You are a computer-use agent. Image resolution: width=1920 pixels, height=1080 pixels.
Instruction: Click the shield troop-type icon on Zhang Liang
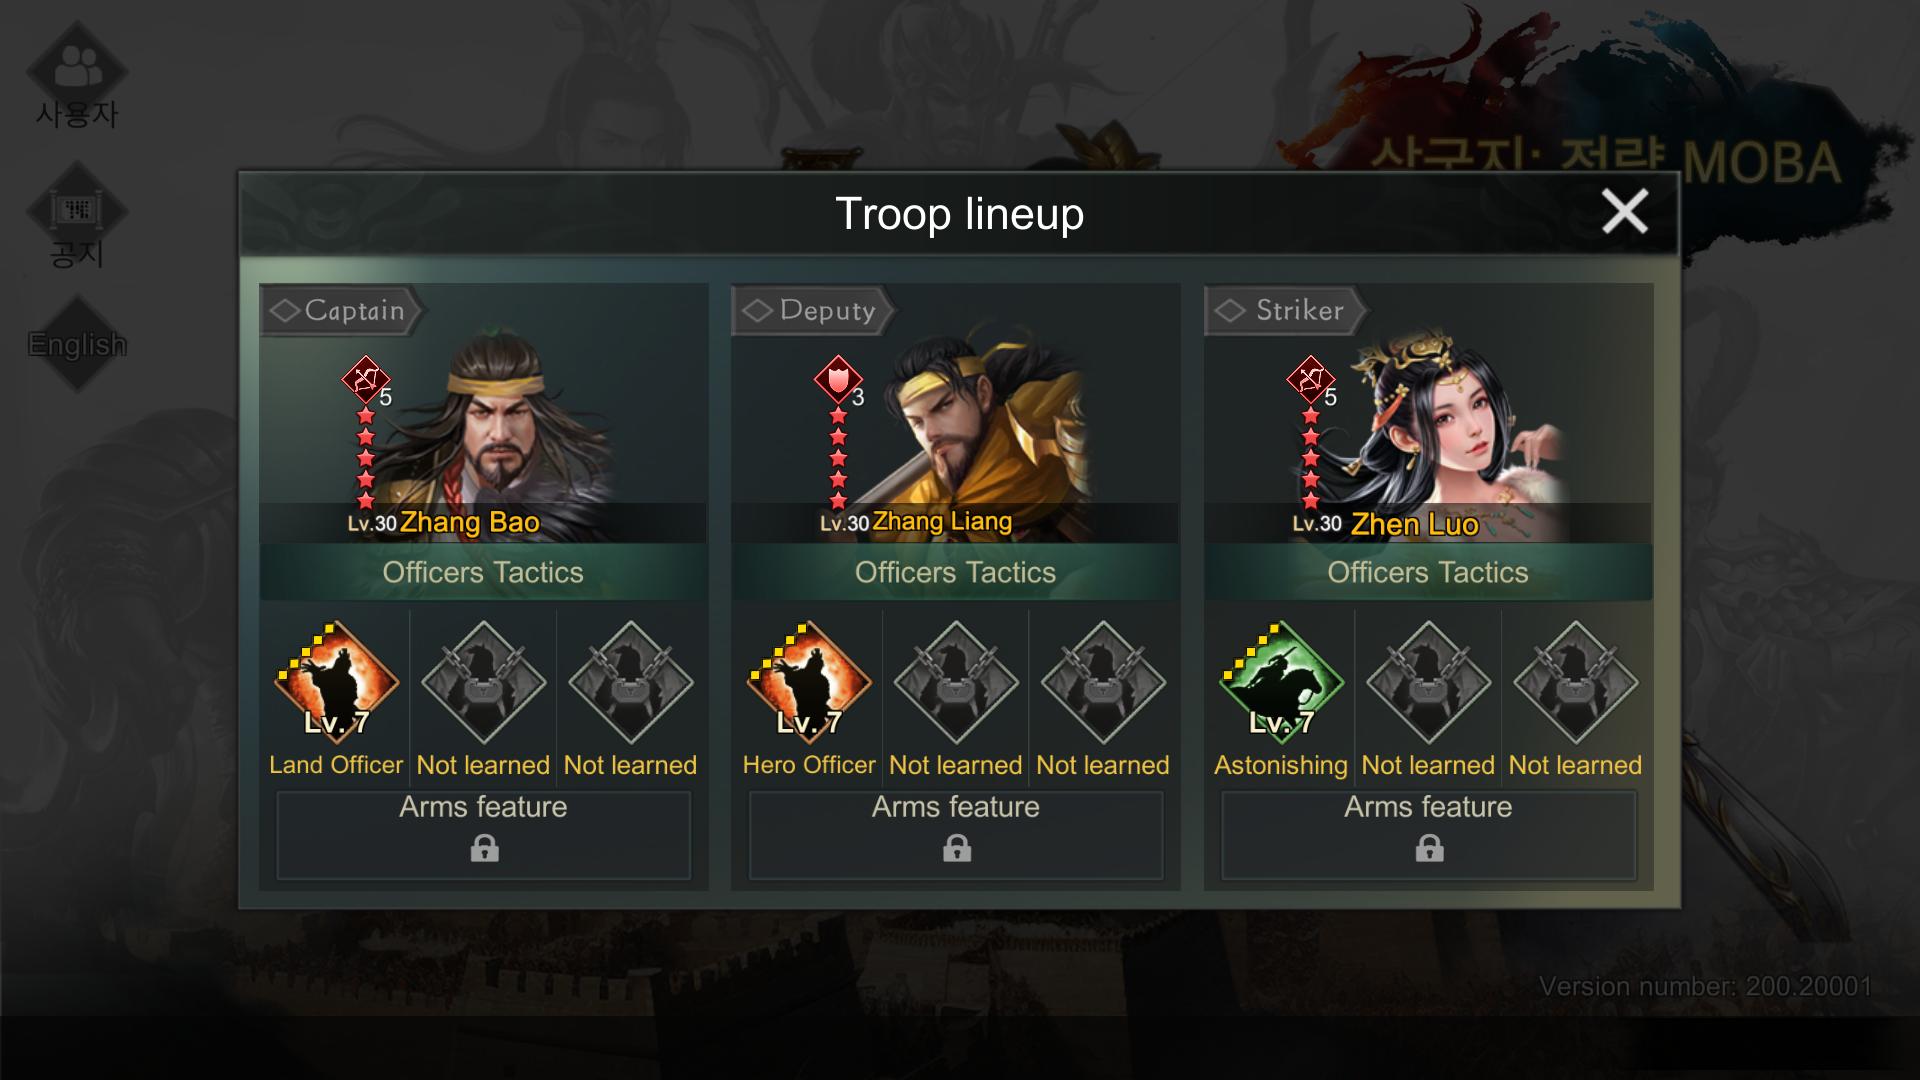[838, 379]
